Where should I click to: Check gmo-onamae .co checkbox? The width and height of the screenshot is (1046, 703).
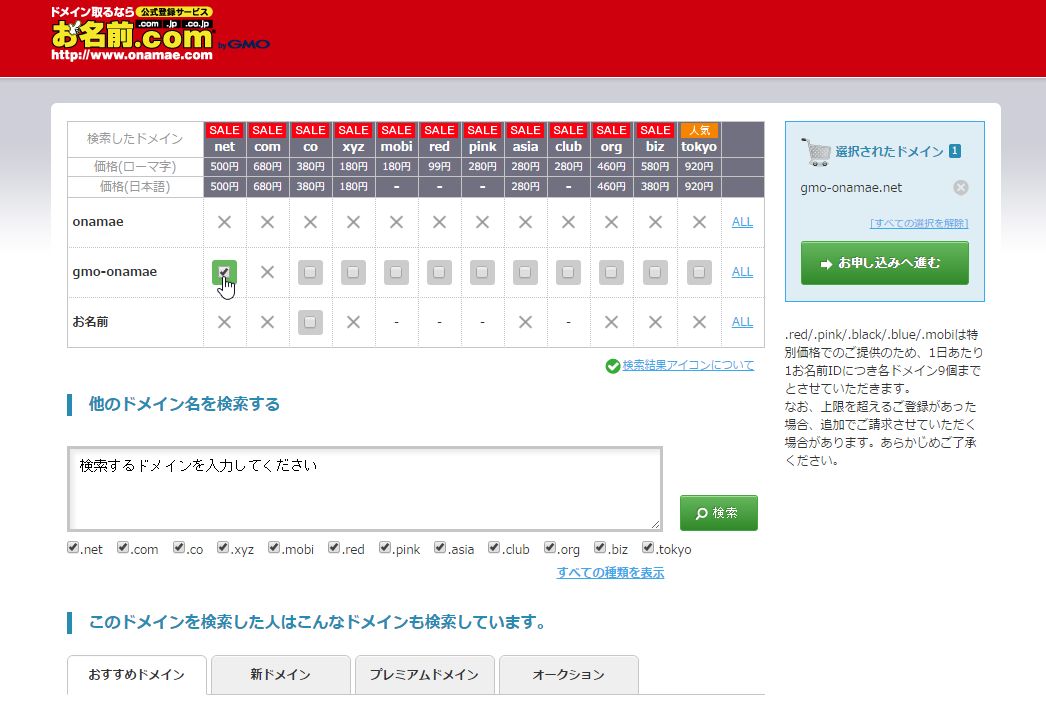[x=310, y=272]
